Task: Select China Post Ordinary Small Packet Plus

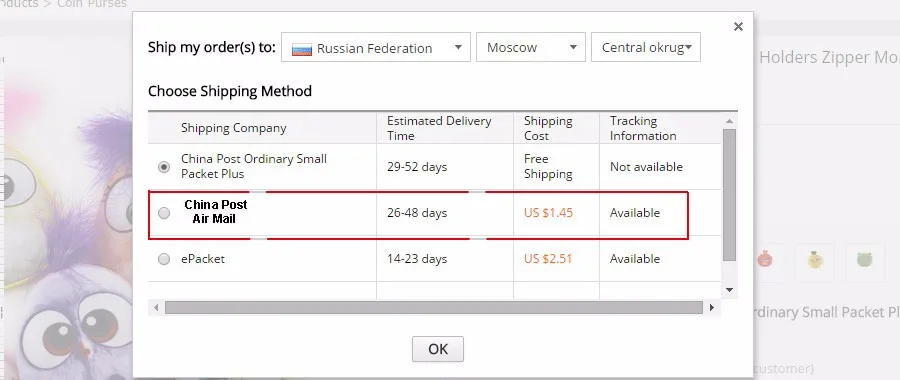Action: (164, 167)
